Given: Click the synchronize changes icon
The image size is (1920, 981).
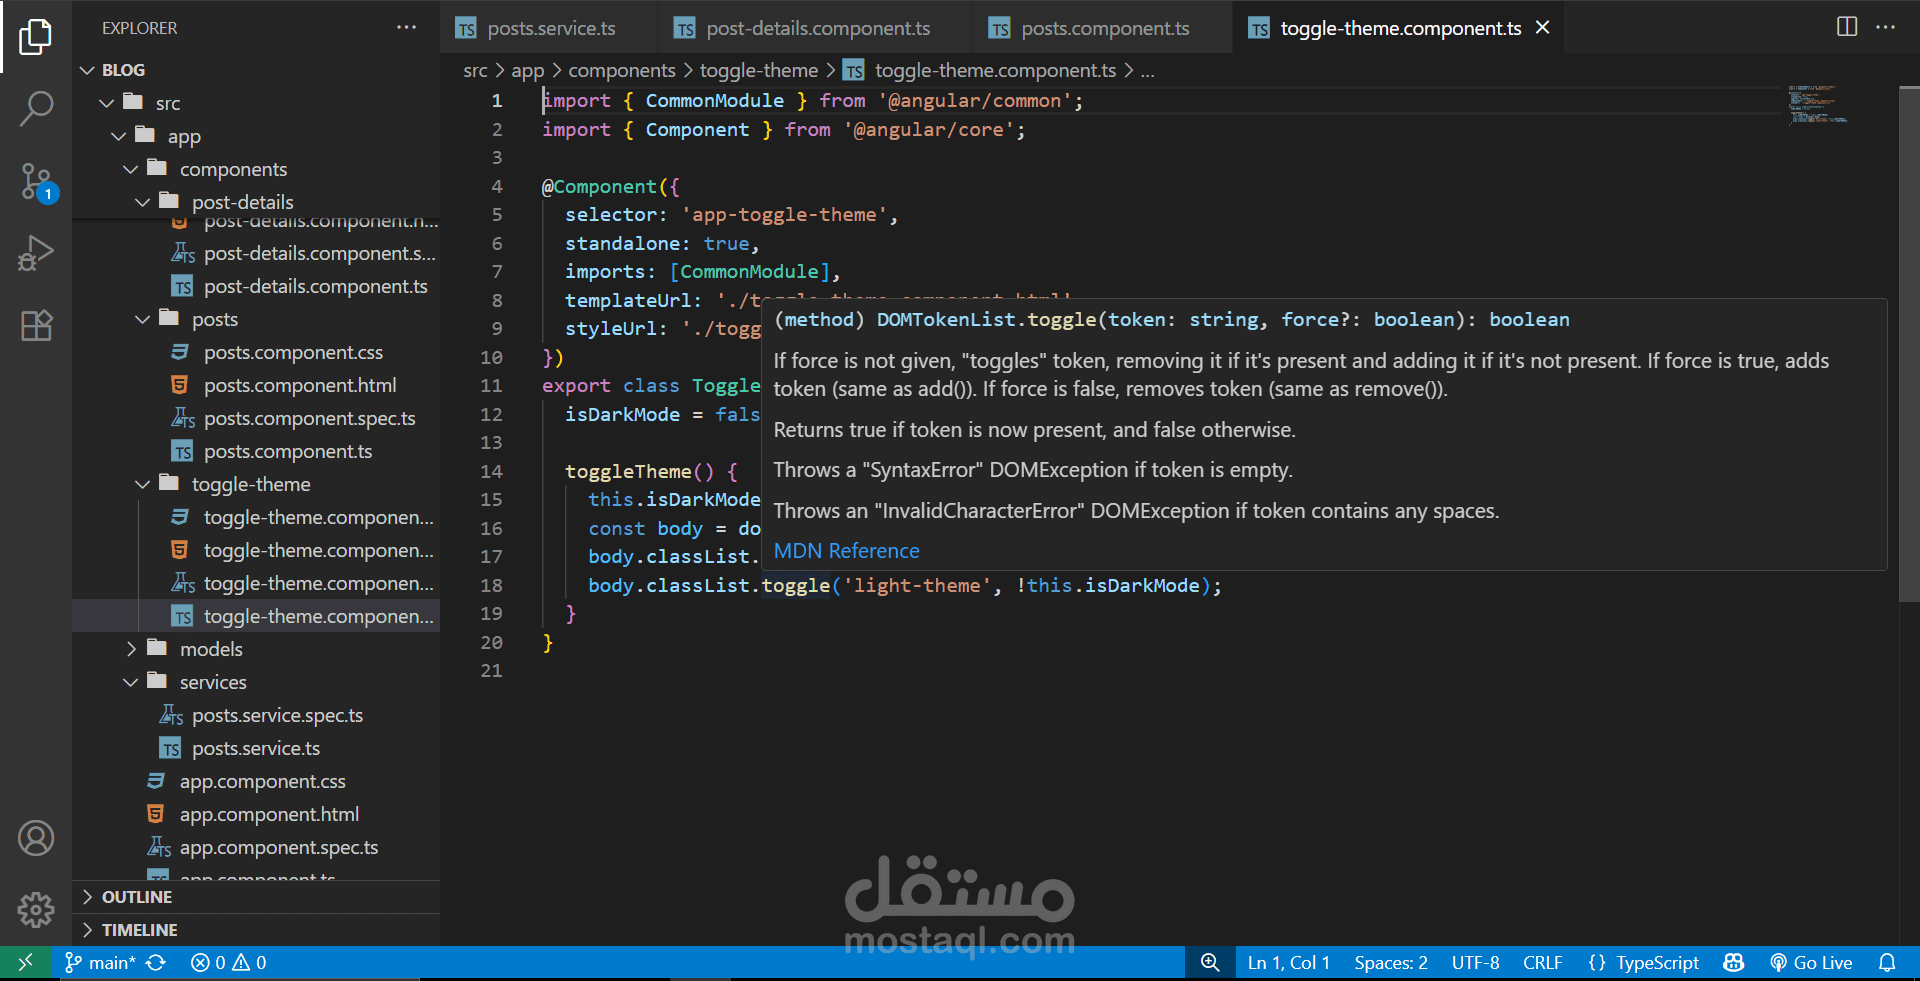Looking at the screenshot, I should point(156,963).
